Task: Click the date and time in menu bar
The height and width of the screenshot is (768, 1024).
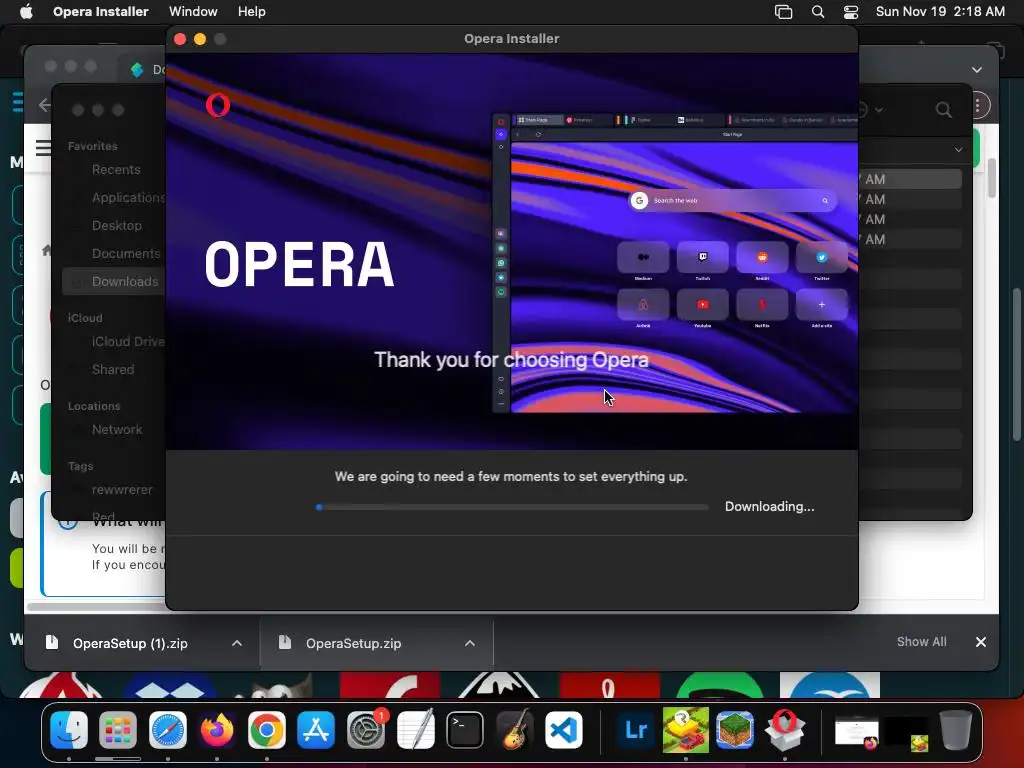Action: click(x=940, y=11)
